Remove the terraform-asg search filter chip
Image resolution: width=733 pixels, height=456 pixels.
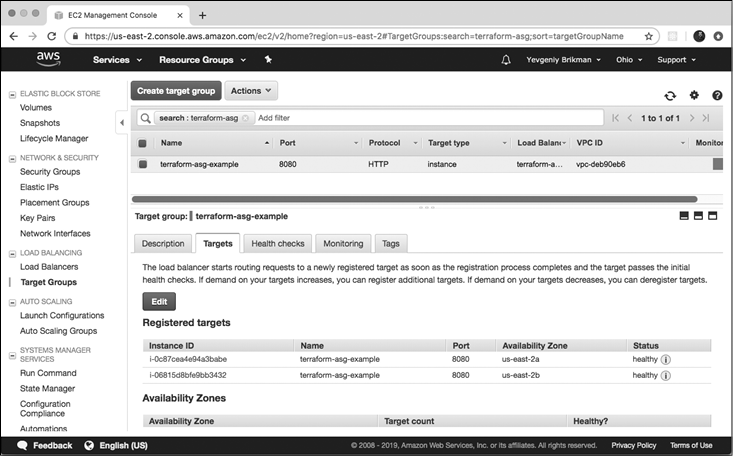pyautogui.click(x=246, y=118)
